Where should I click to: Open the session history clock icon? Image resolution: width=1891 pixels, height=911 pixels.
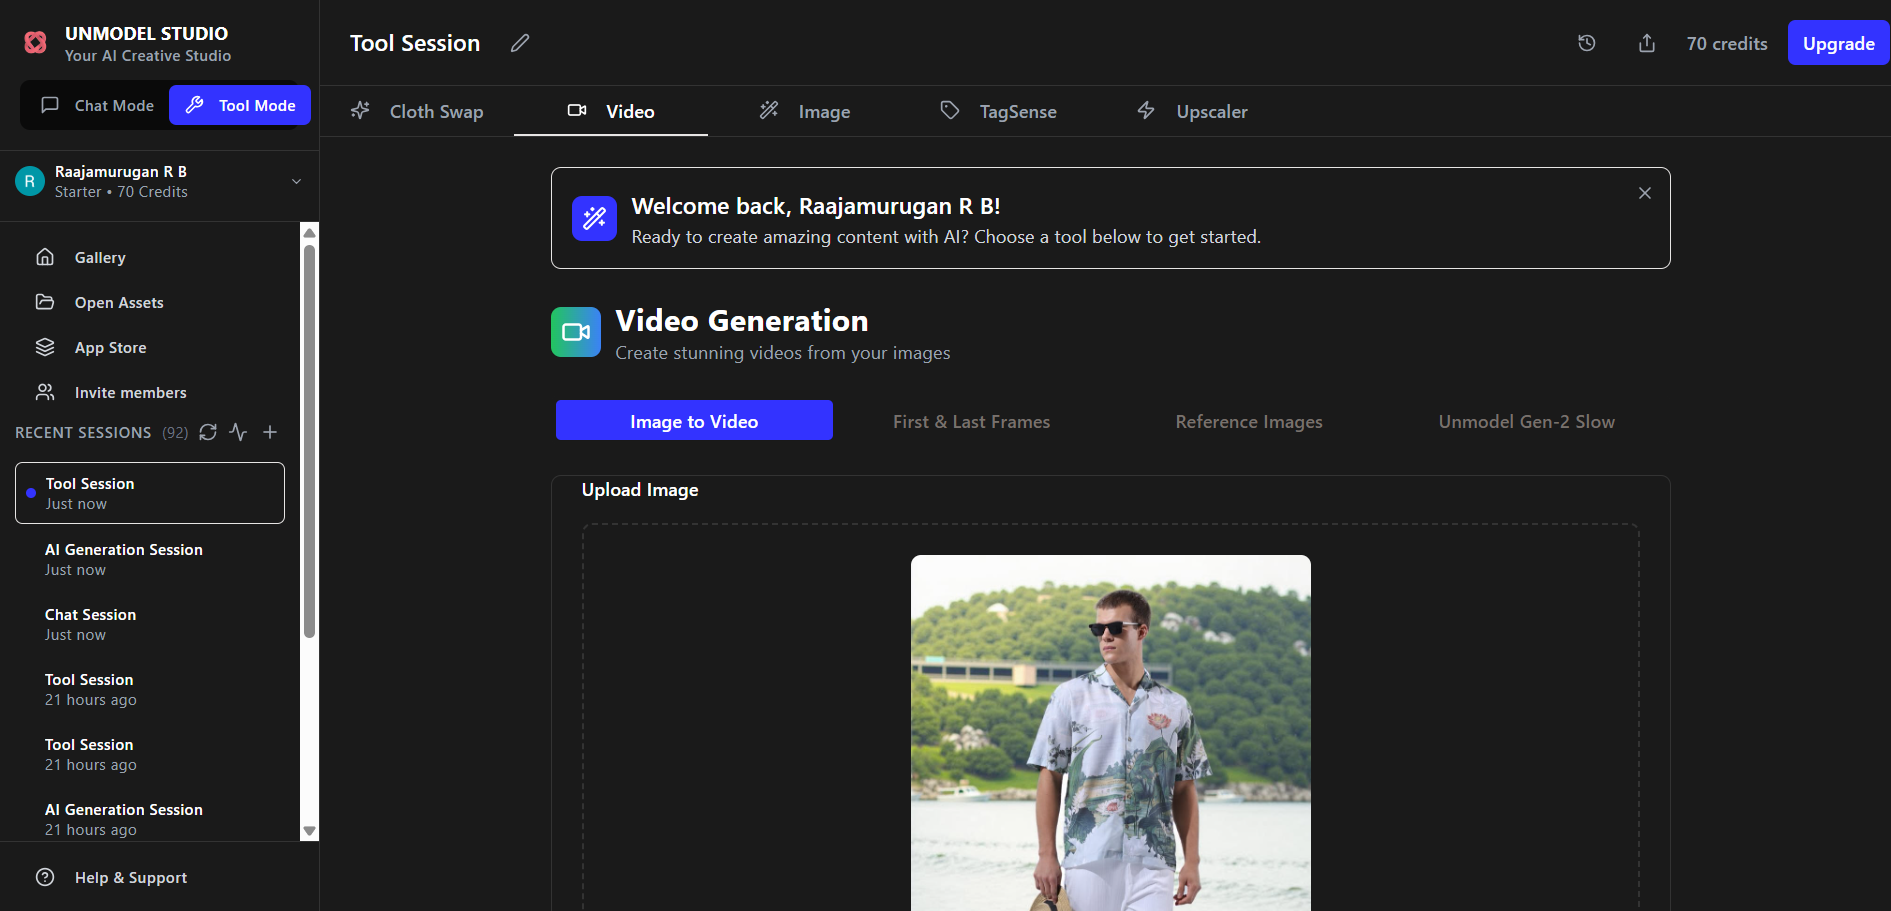[x=1586, y=43]
